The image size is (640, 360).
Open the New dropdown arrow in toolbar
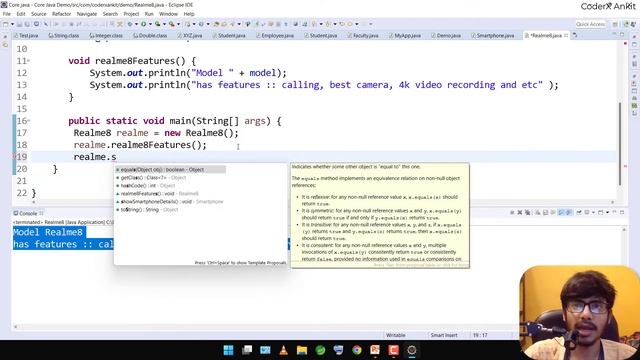click(x=12, y=24)
